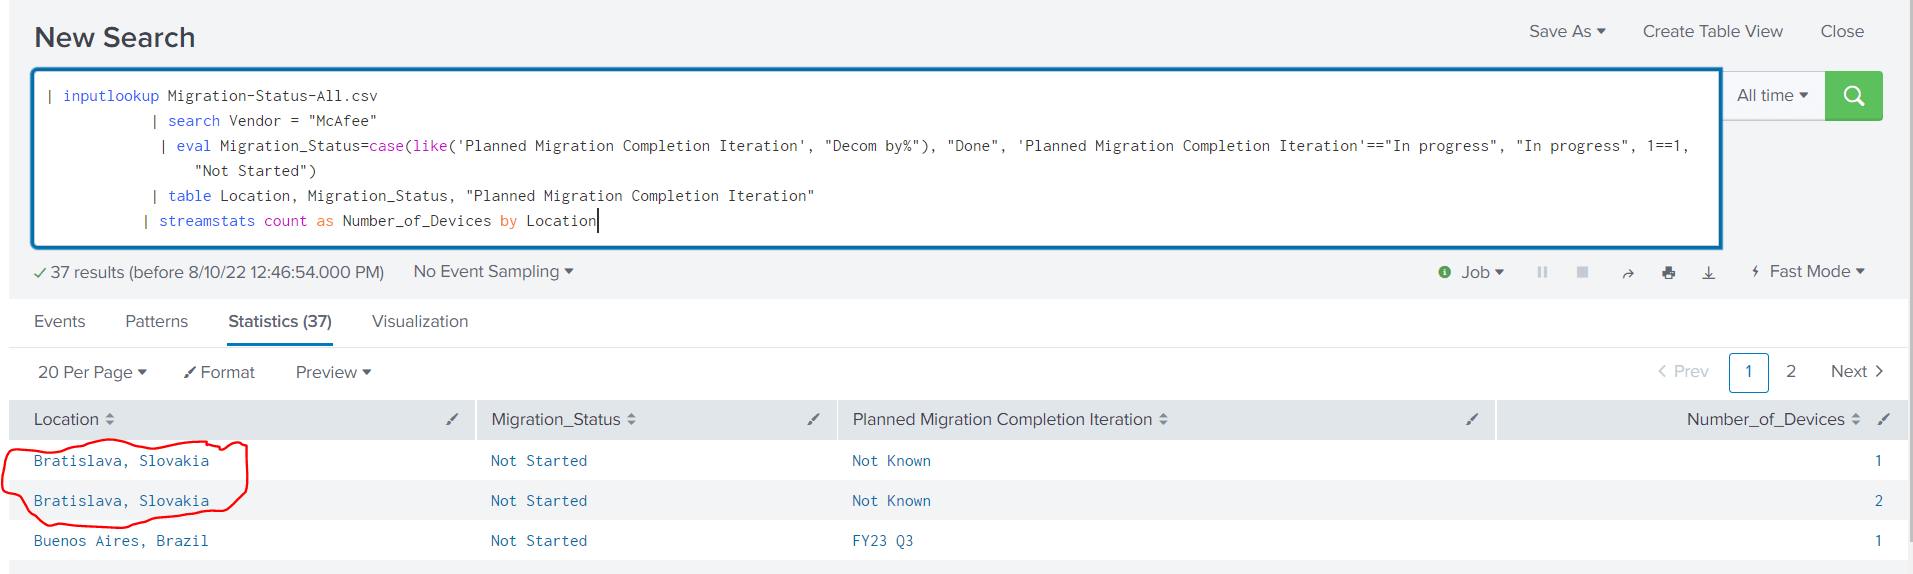1913x574 pixels.
Task: Print the search results
Action: 1668,272
